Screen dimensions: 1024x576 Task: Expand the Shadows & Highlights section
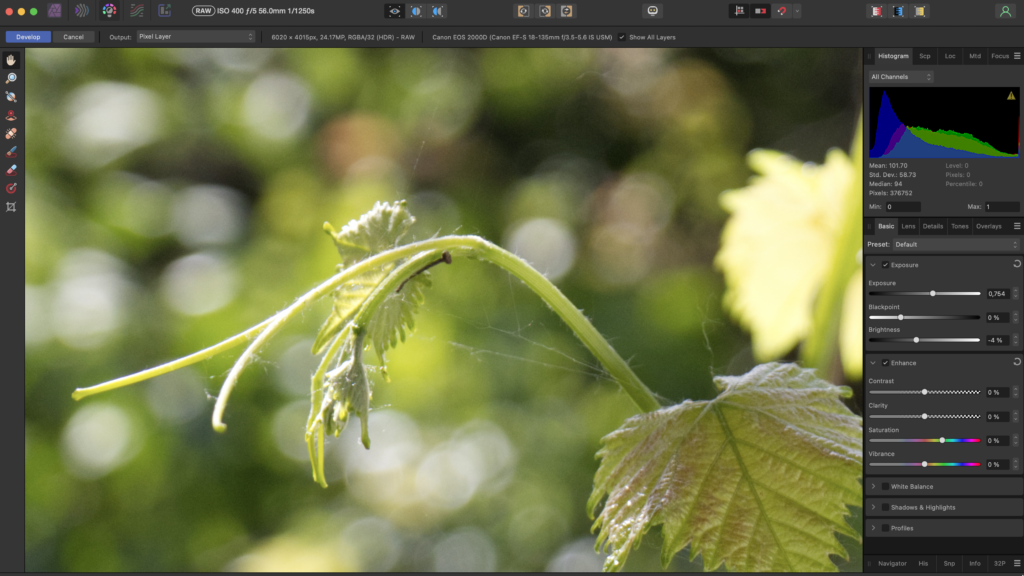pos(873,507)
